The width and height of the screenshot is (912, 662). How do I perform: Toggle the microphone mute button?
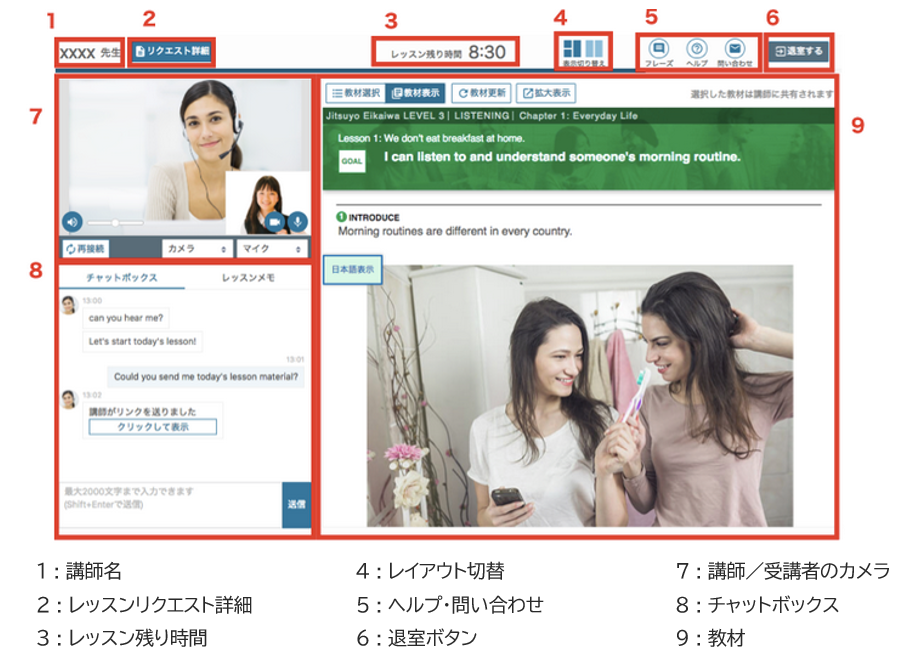click(x=297, y=222)
